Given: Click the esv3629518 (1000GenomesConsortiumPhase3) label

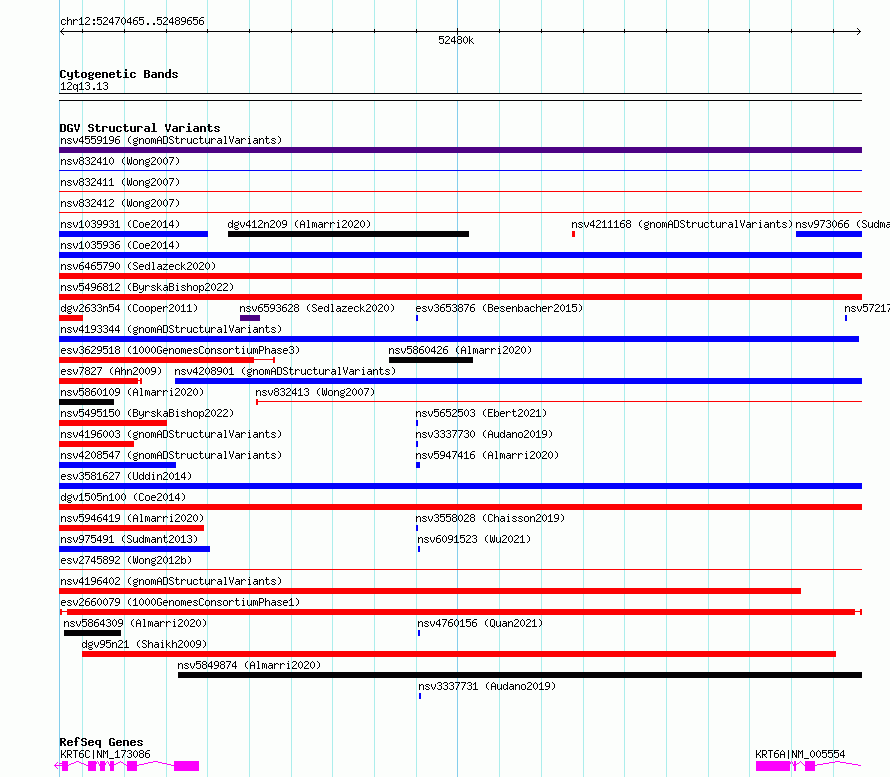Looking at the screenshot, I should coord(180,350).
